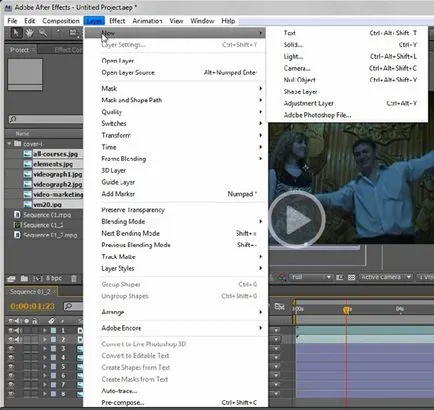434x410 pixels.
Task: Expand layer 4 properties triangle
Action: 45,358
